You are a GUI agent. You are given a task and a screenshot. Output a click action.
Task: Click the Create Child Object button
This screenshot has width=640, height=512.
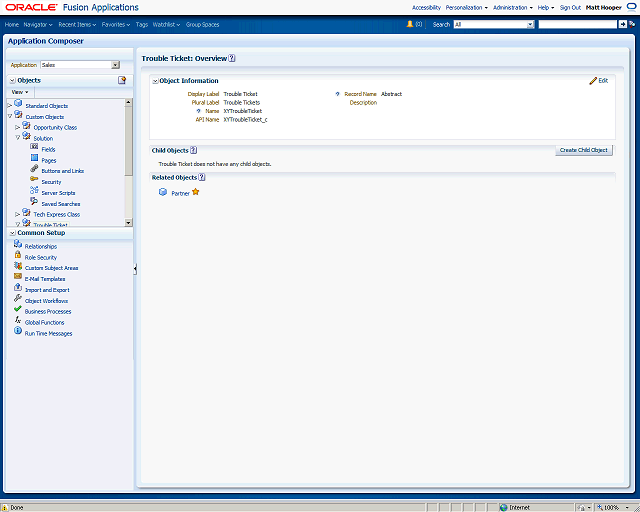click(584, 150)
